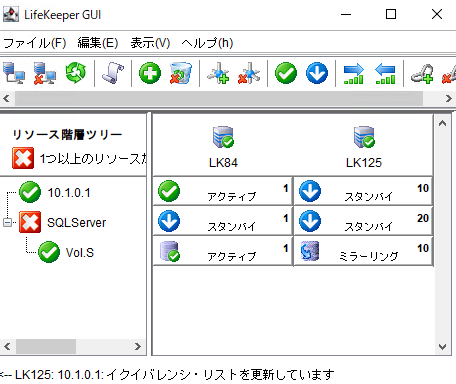Screen dimensions: 456x384
Task: Click the Disconnect from server toolbar icon
Action: pyautogui.click(x=45, y=73)
